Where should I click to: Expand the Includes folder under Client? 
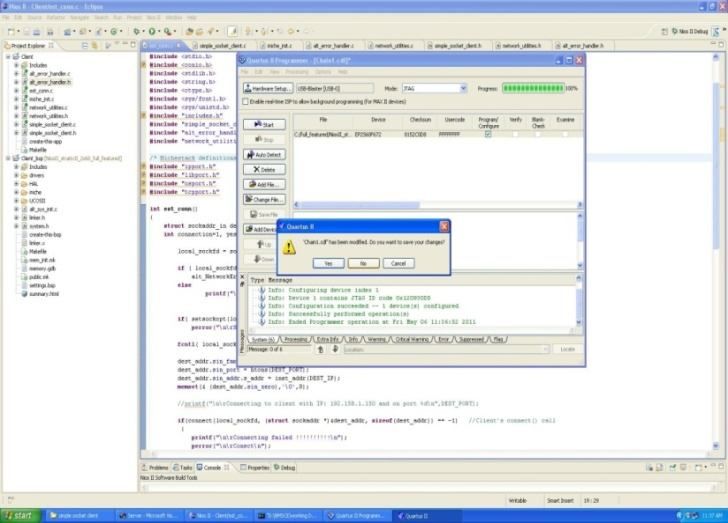tap(16, 65)
